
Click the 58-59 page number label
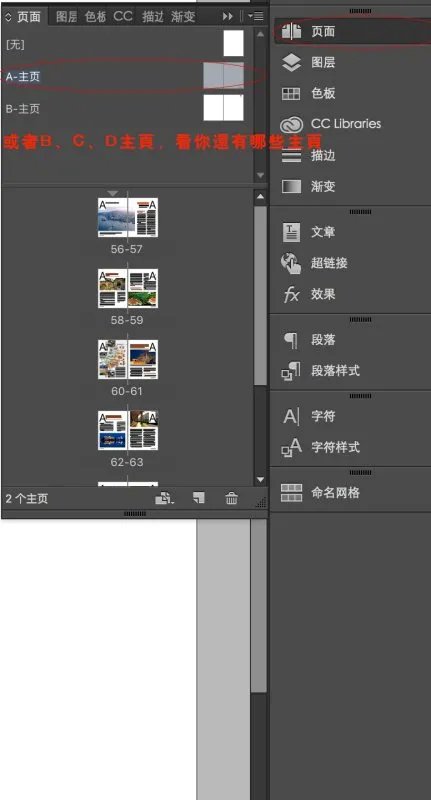[x=126, y=320]
